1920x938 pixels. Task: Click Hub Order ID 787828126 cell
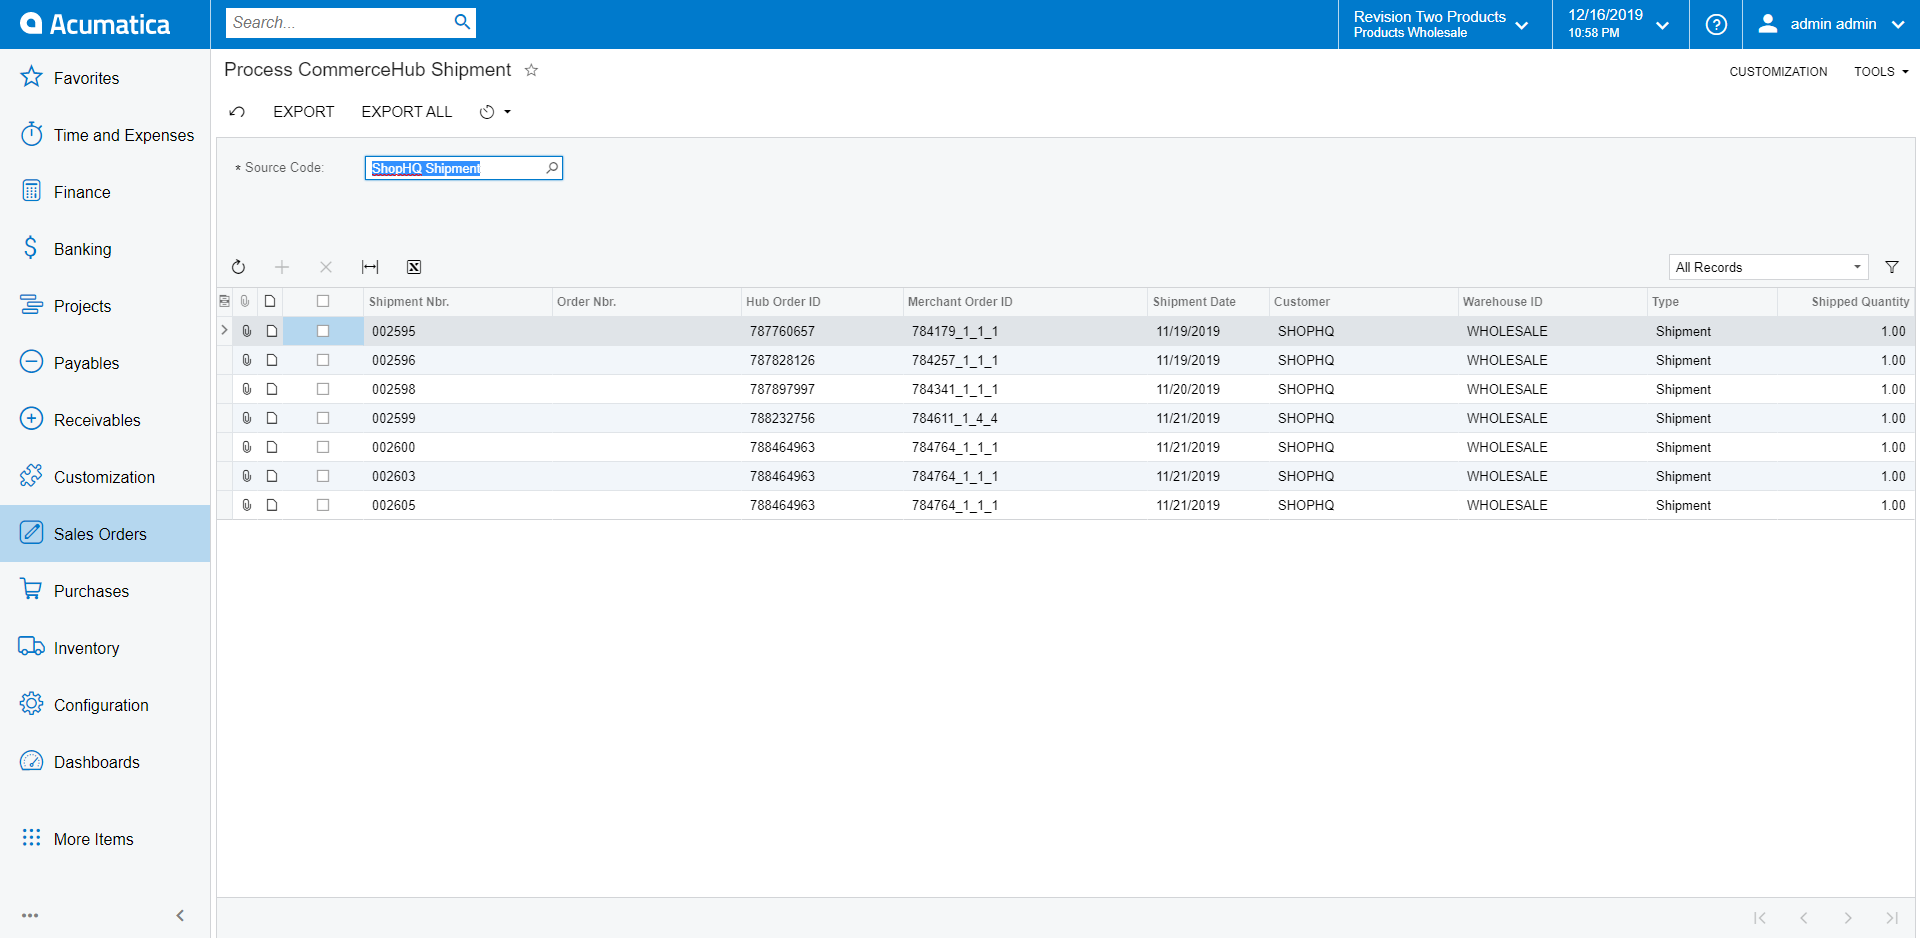tap(822, 360)
